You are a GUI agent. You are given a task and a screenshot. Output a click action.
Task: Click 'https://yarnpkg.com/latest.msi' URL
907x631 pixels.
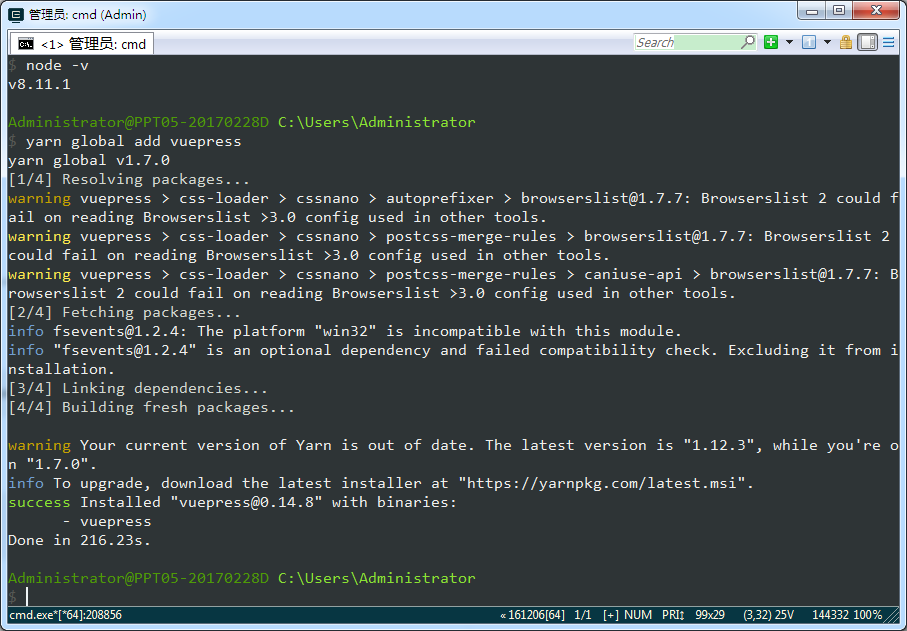[601, 483]
